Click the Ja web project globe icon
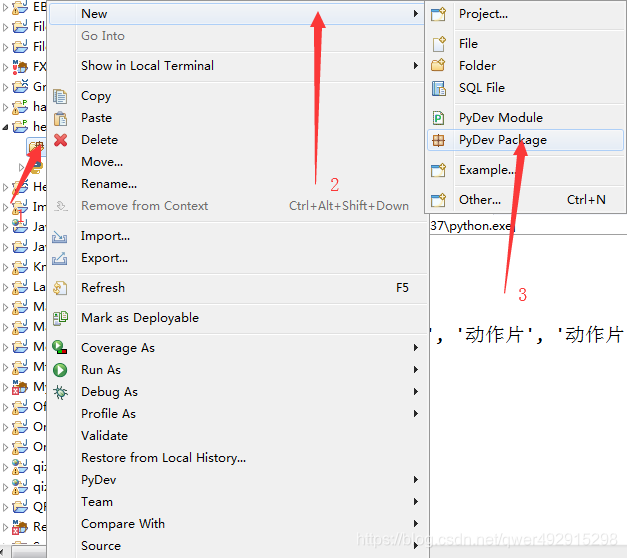Viewport: 627px width, 558px height. 20,226
